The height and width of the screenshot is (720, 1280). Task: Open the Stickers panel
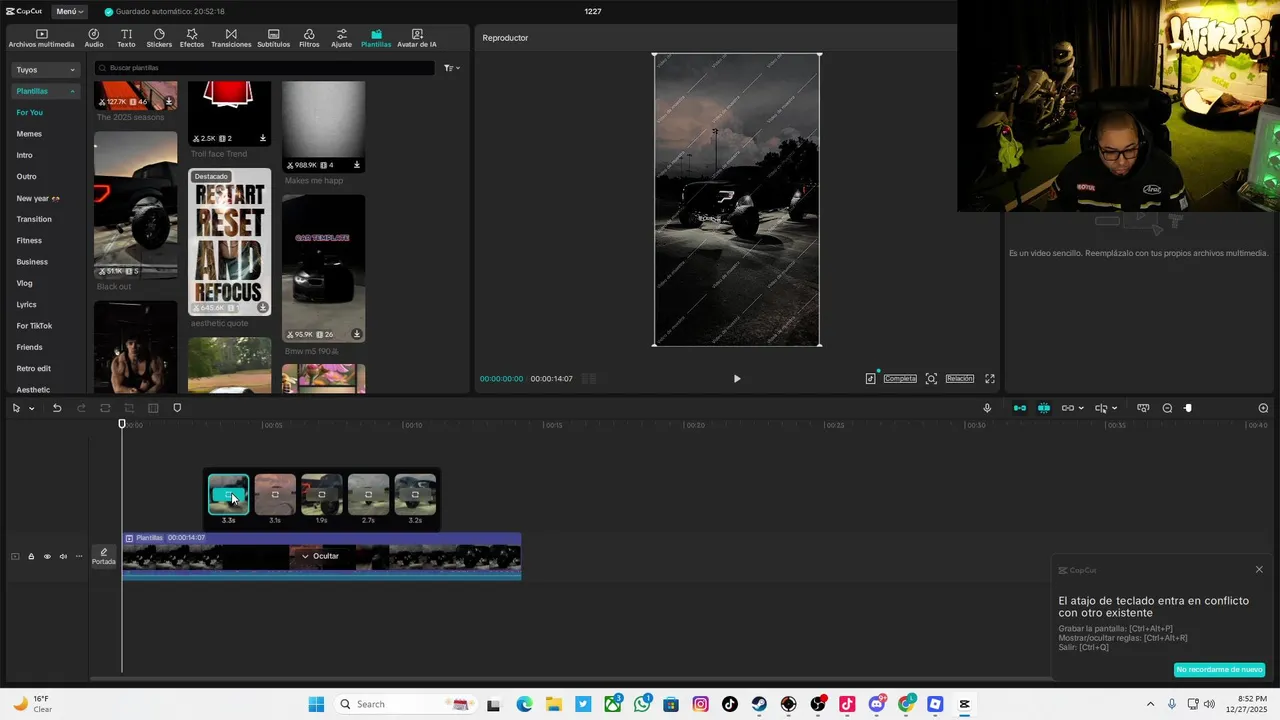(x=159, y=38)
